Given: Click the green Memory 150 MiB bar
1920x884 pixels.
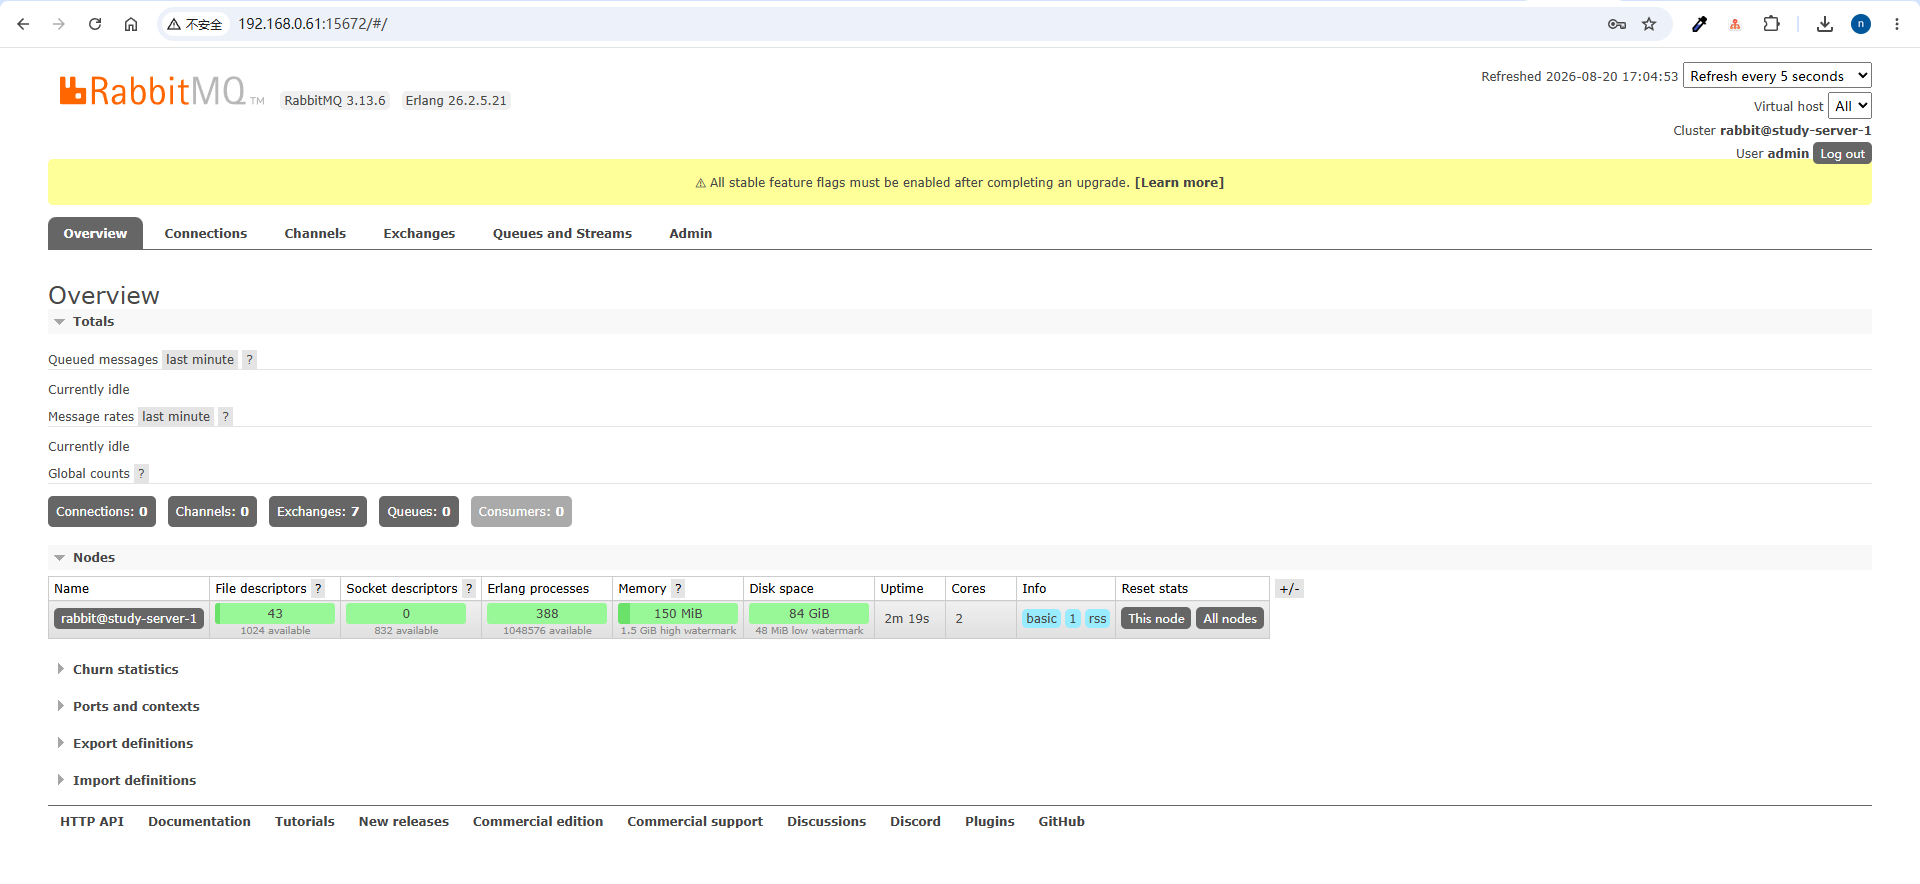Looking at the screenshot, I should [678, 614].
